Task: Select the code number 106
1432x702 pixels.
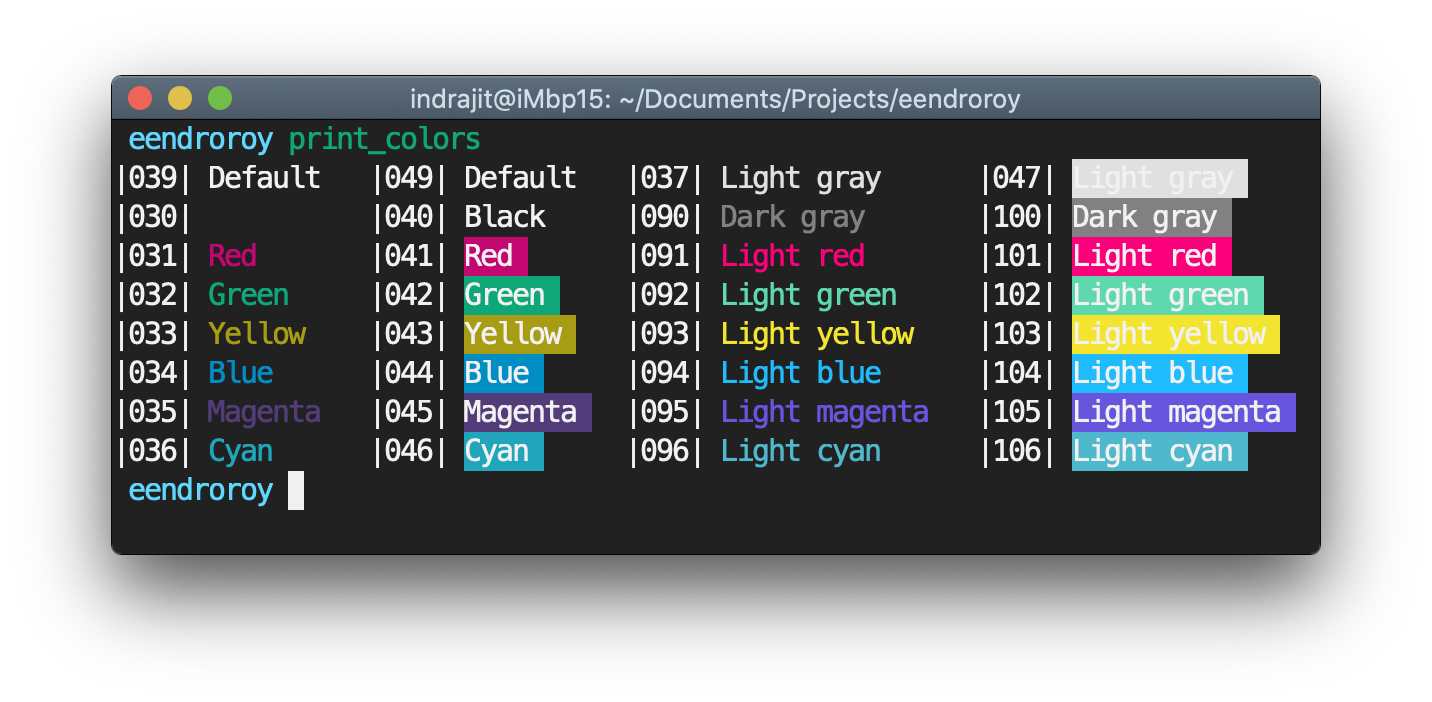Action: coord(1017,451)
